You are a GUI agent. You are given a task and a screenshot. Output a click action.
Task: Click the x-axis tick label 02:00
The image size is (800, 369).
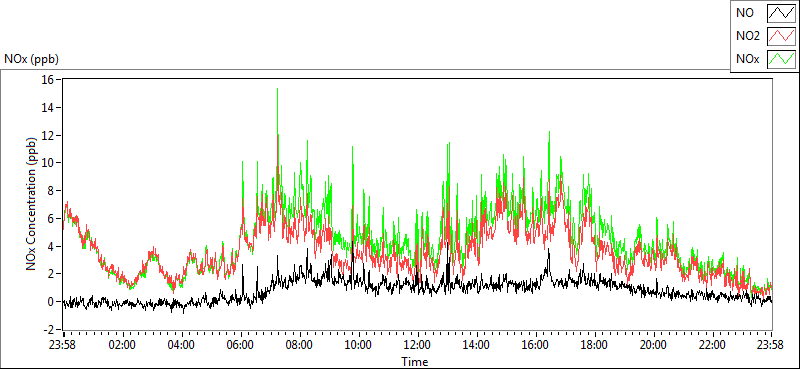point(122,345)
